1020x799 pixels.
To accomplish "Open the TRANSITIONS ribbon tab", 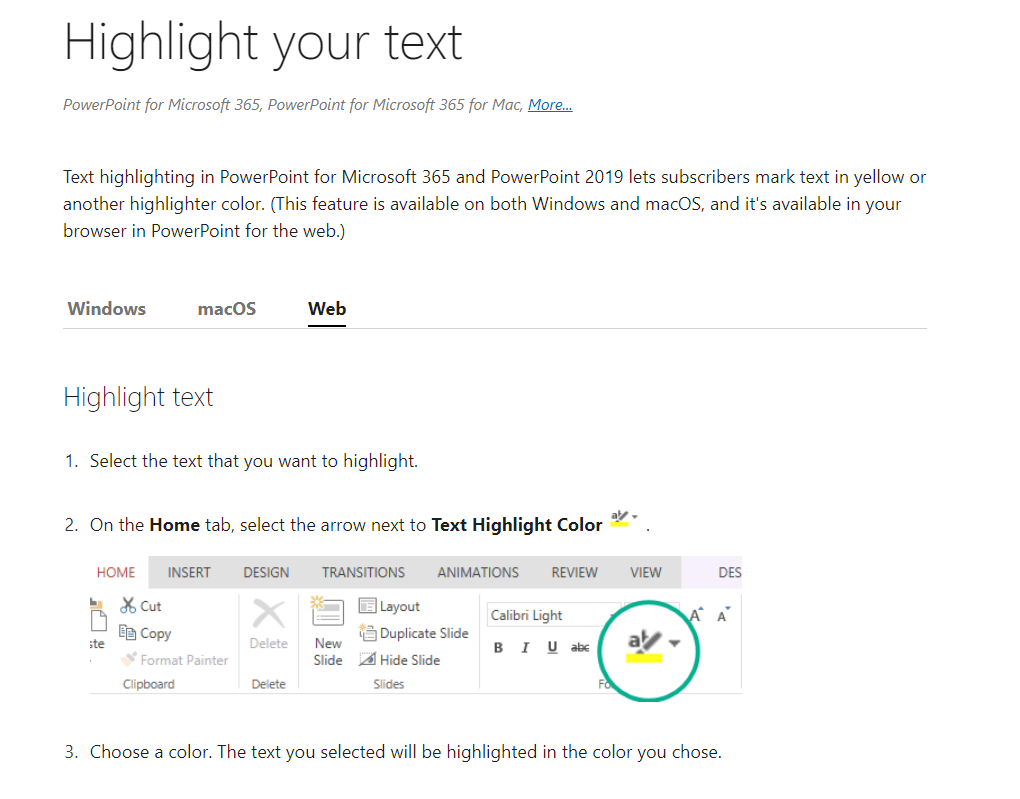I will [x=363, y=573].
